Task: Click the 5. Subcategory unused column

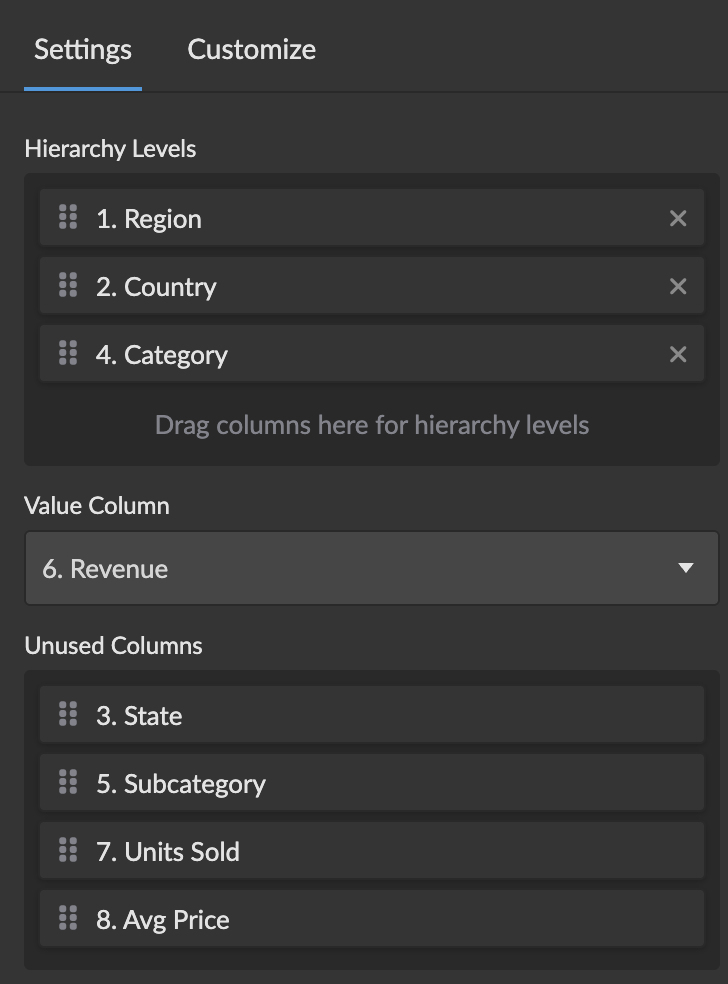Action: click(x=300, y=783)
